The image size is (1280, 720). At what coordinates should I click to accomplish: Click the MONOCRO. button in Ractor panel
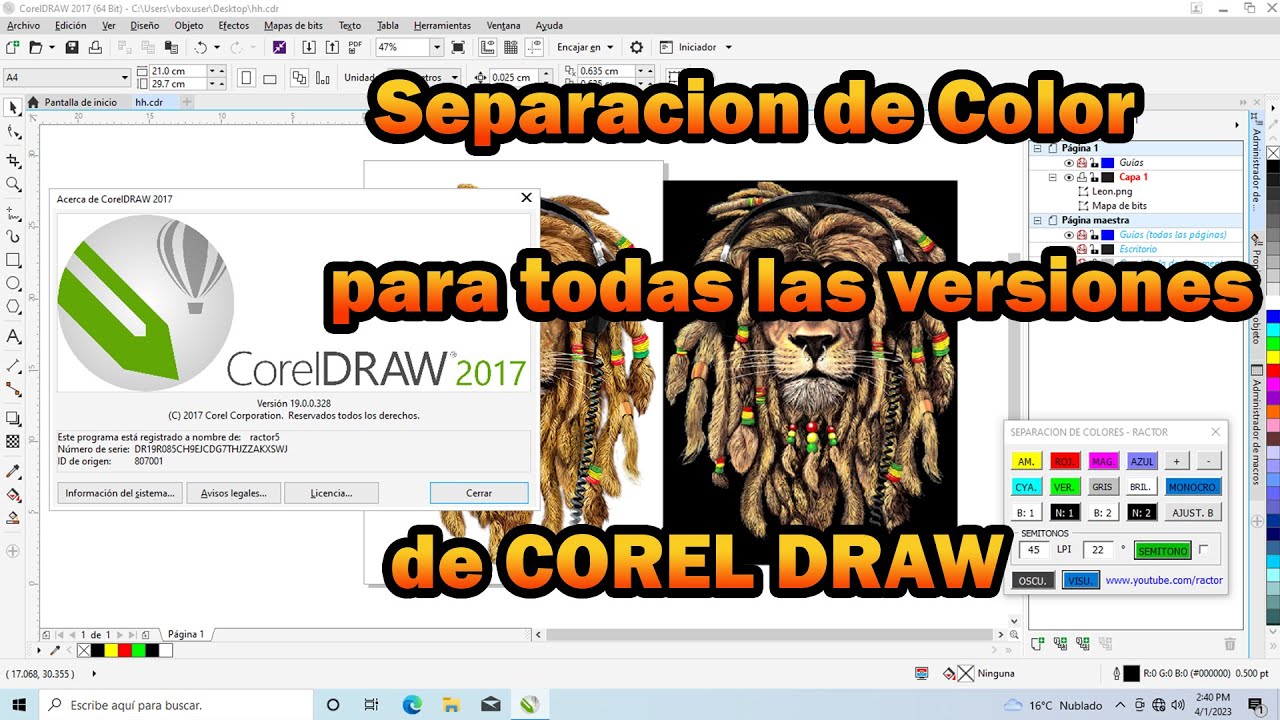pyautogui.click(x=1194, y=487)
